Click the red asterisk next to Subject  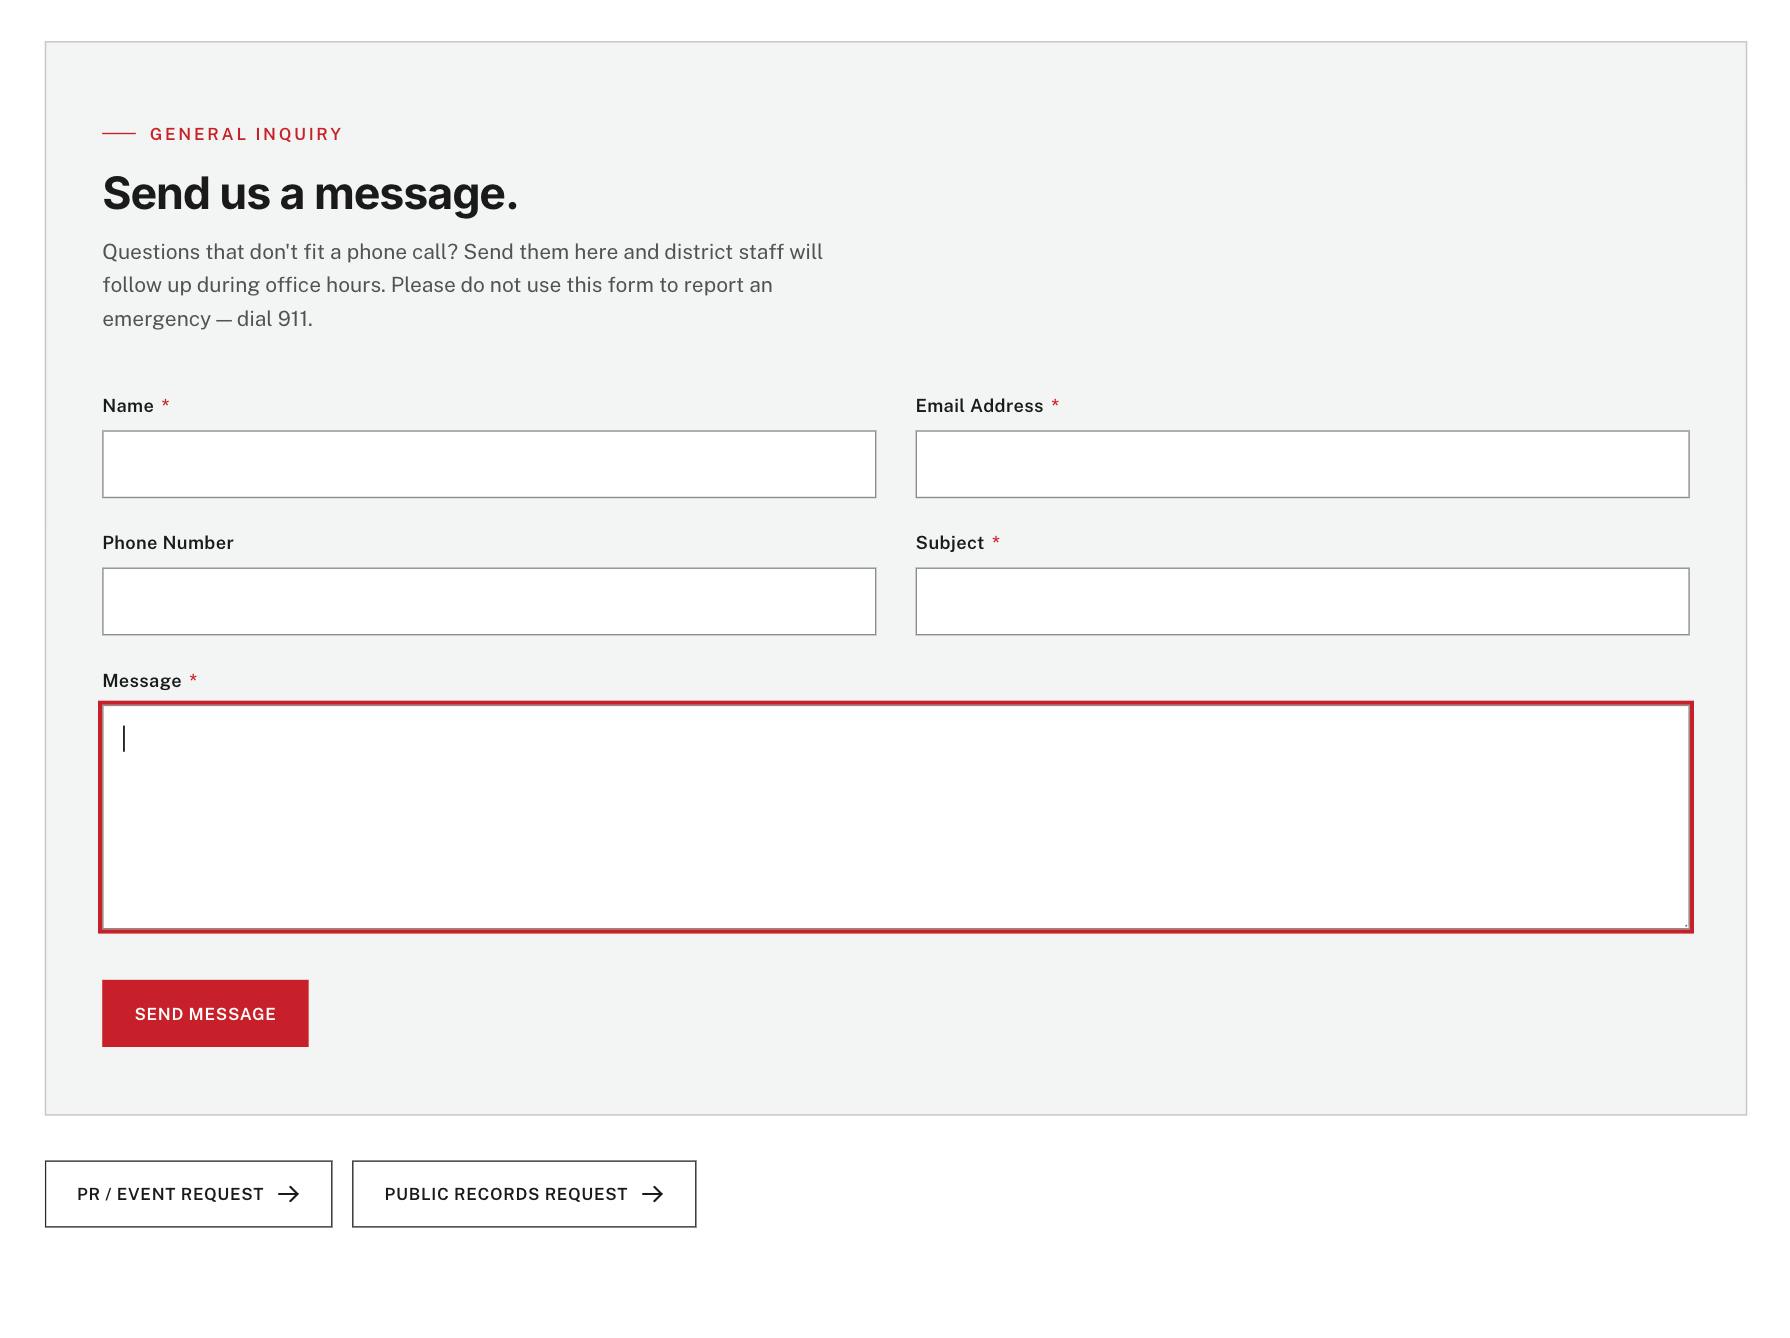click(x=996, y=541)
